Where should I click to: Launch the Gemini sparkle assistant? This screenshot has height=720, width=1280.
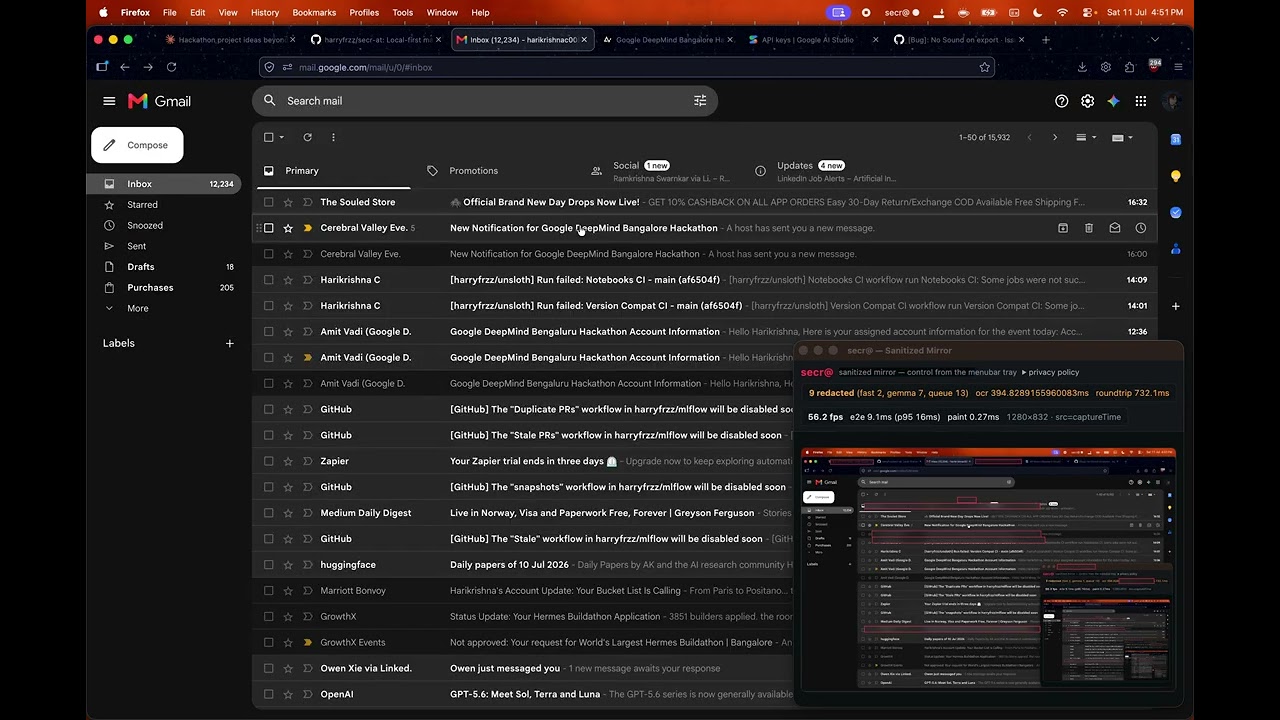(x=1114, y=101)
